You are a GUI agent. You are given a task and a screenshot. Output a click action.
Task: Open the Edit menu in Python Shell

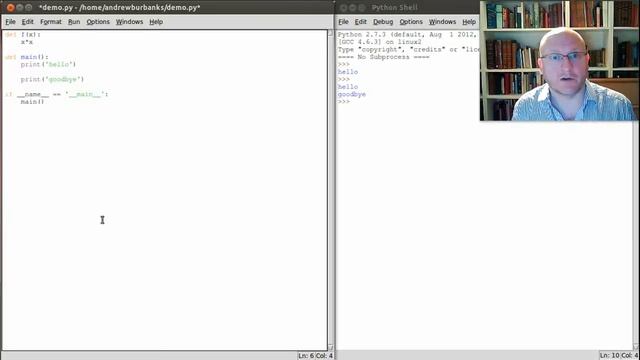coord(360,22)
